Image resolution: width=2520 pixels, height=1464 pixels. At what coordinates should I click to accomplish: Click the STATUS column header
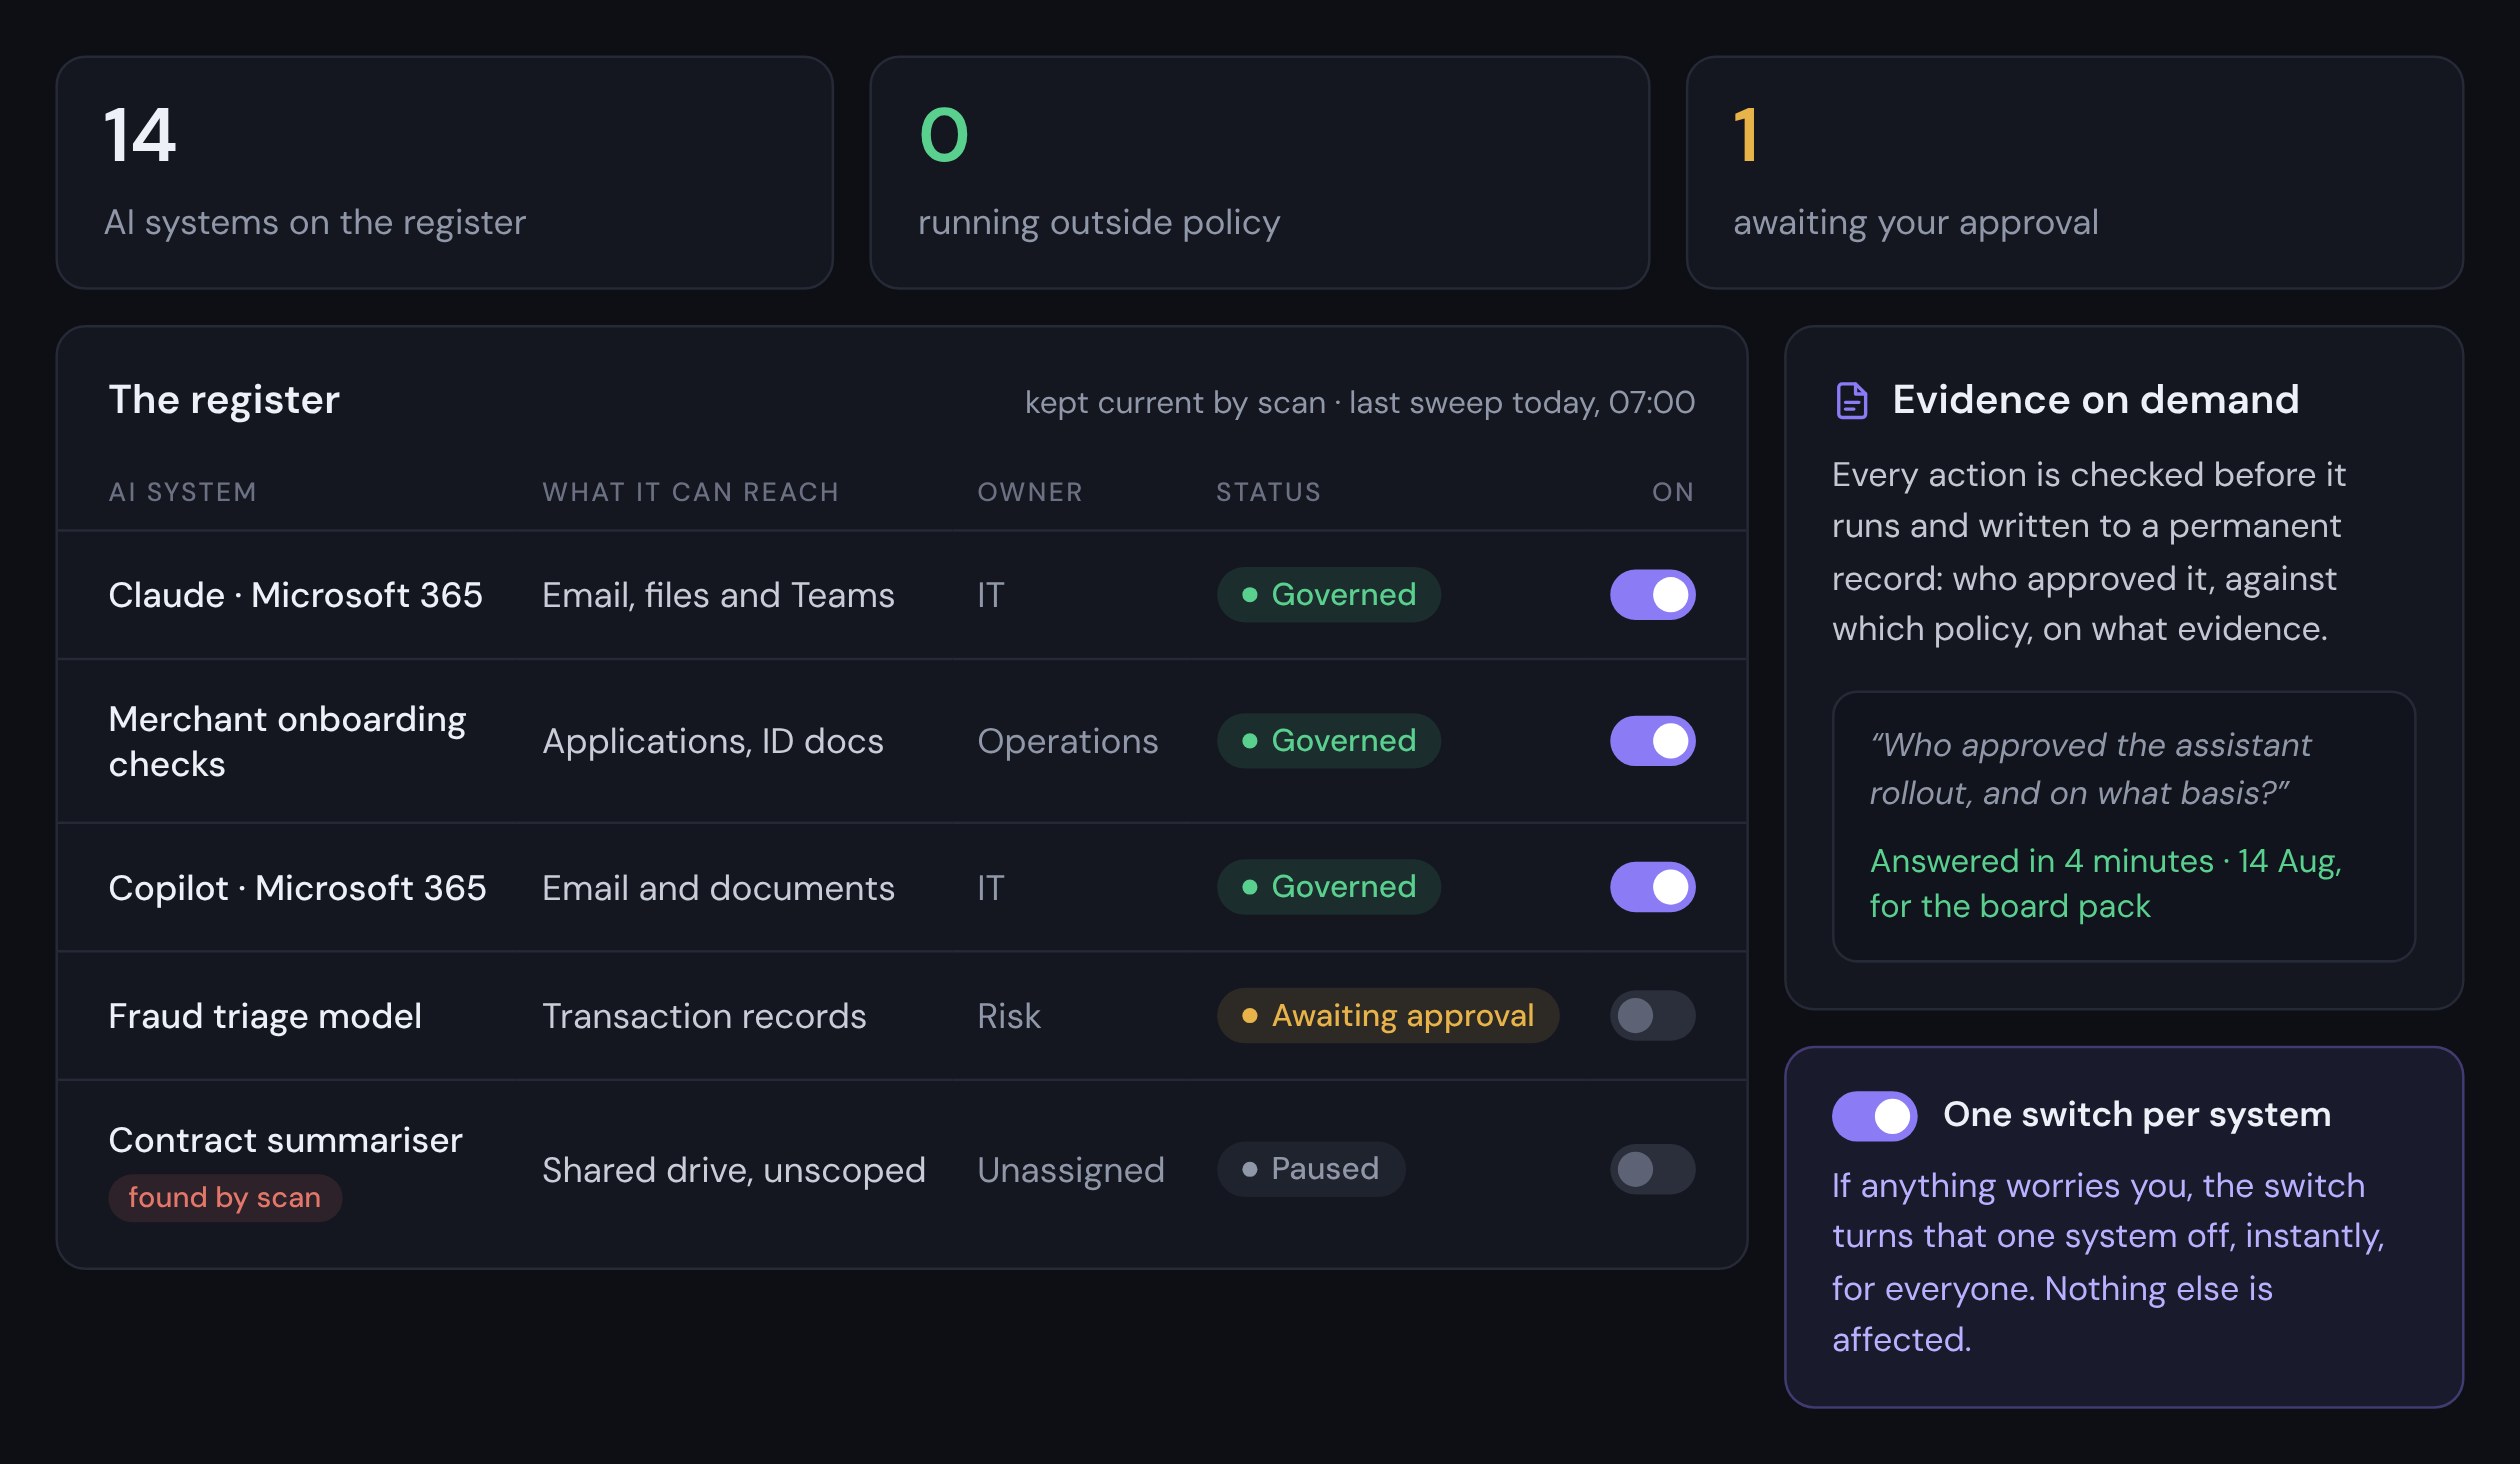point(1268,492)
